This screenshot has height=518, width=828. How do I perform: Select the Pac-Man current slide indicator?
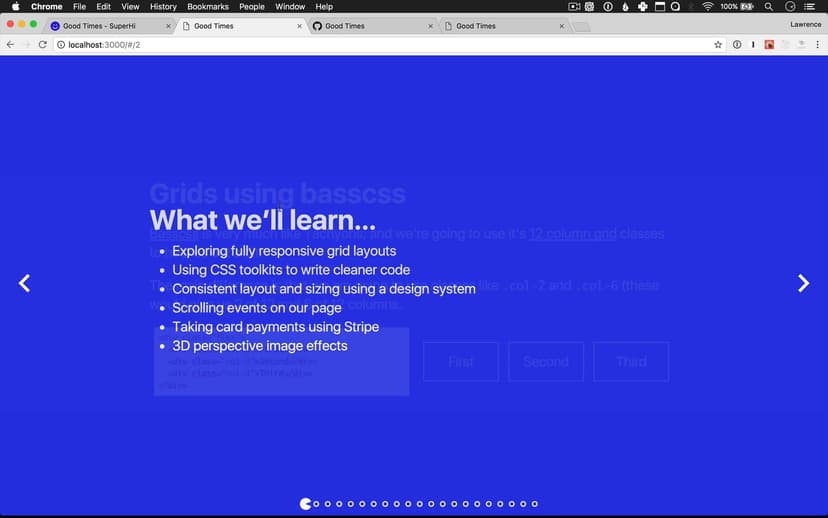(305, 504)
